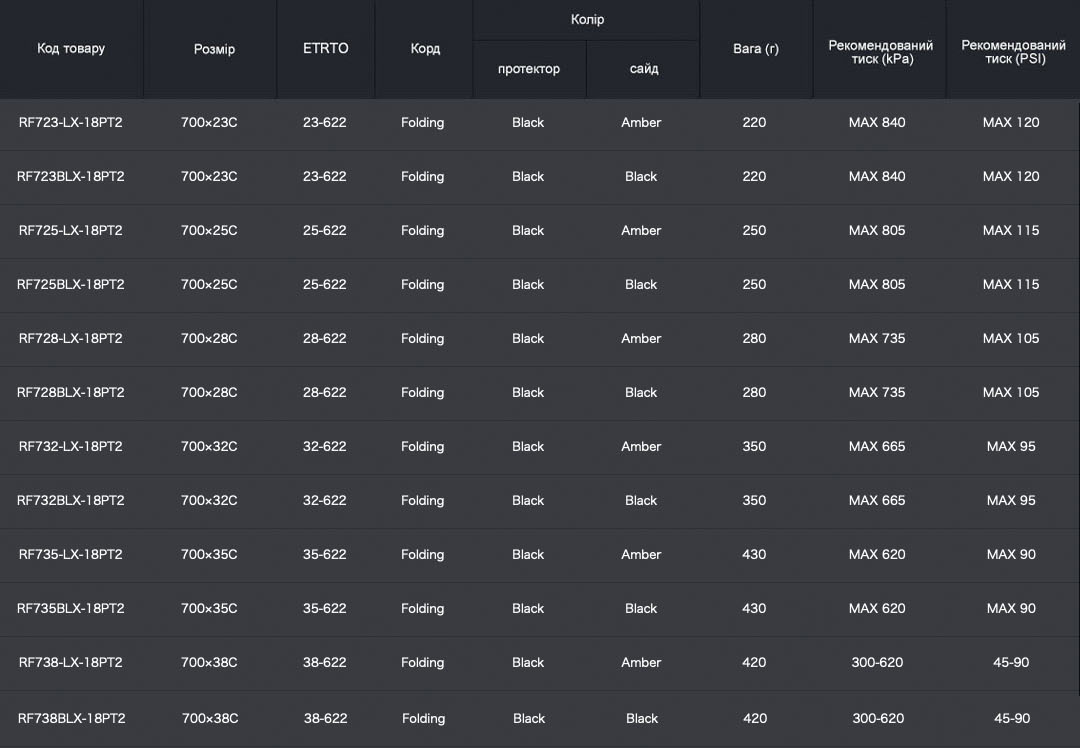Click the Рекомендований тиск (kPa) header

click(x=881, y=52)
